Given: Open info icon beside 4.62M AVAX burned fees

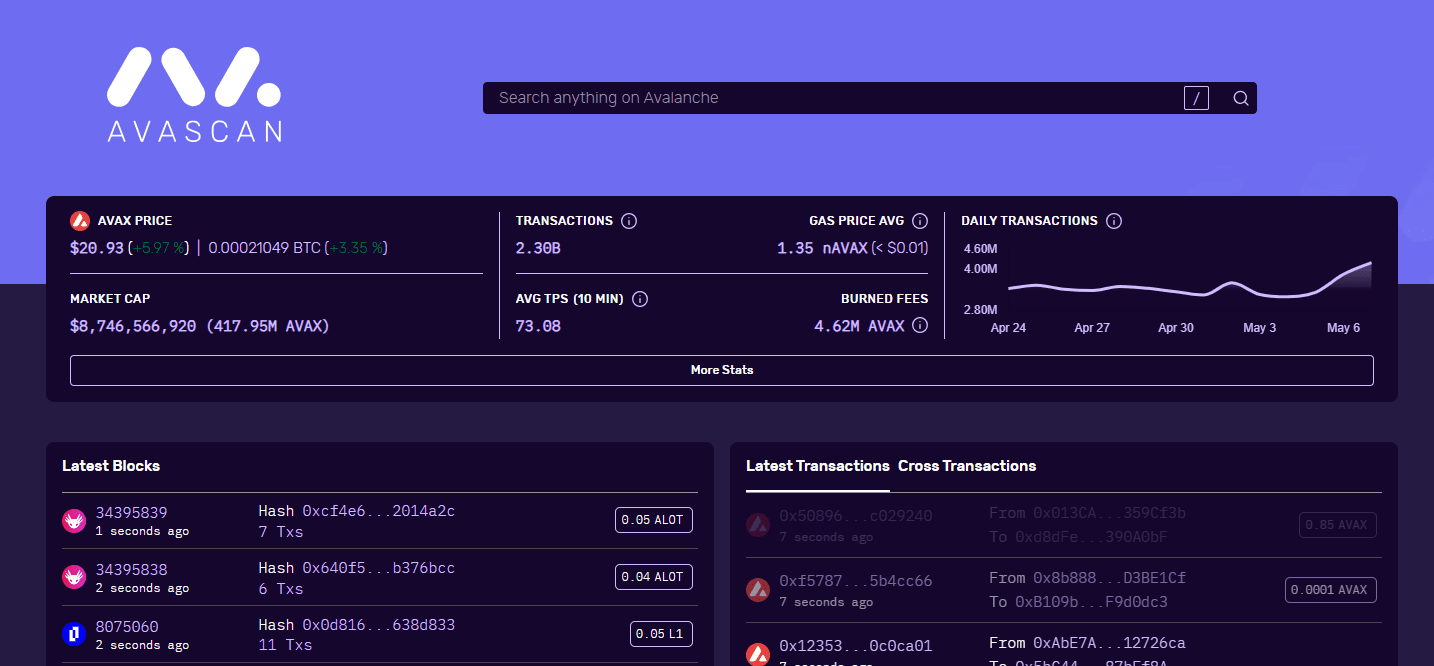Looking at the screenshot, I should pyautogui.click(x=920, y=326).
